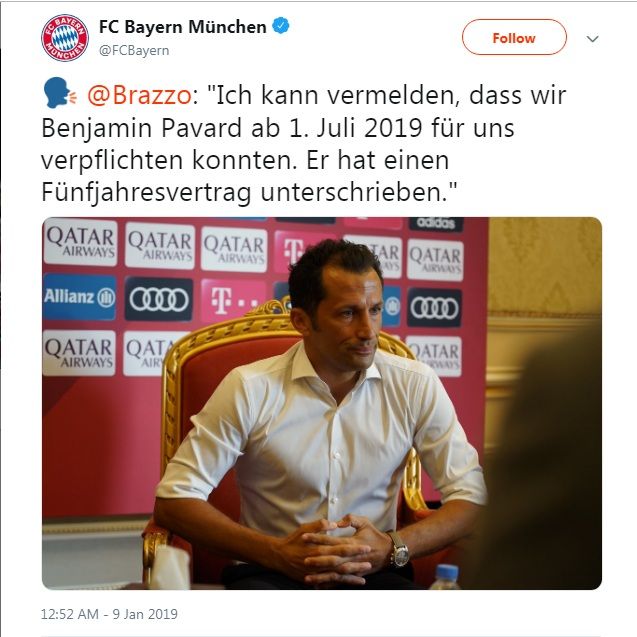Click the wristwatch in the photo
The width and height of the screenshot is (637, 637).
399,550
